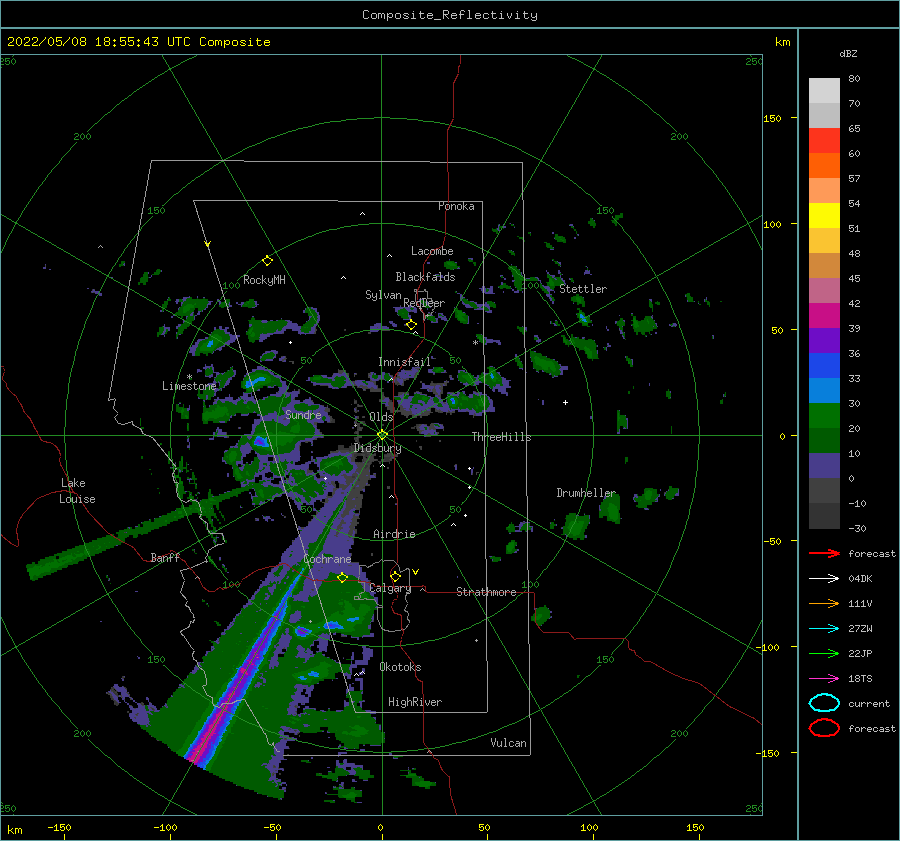900x841 pixels.
Task: Click the dBZ legend heading
Action: (x=848, y=53)
